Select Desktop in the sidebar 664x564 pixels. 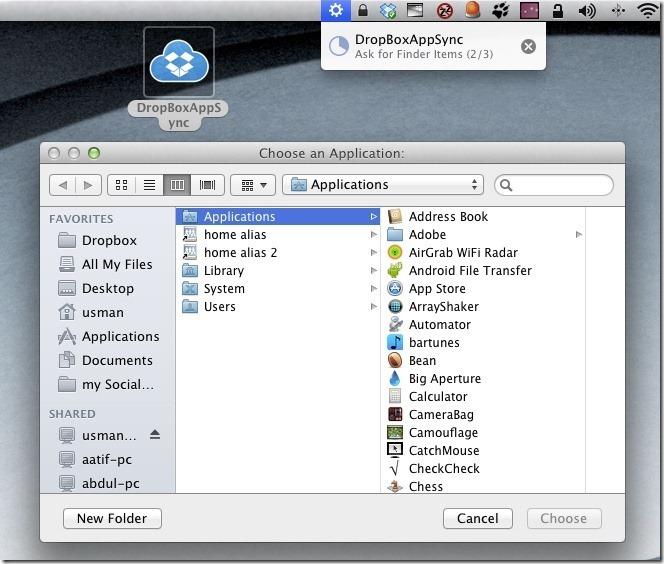click(x=96, y=289)
